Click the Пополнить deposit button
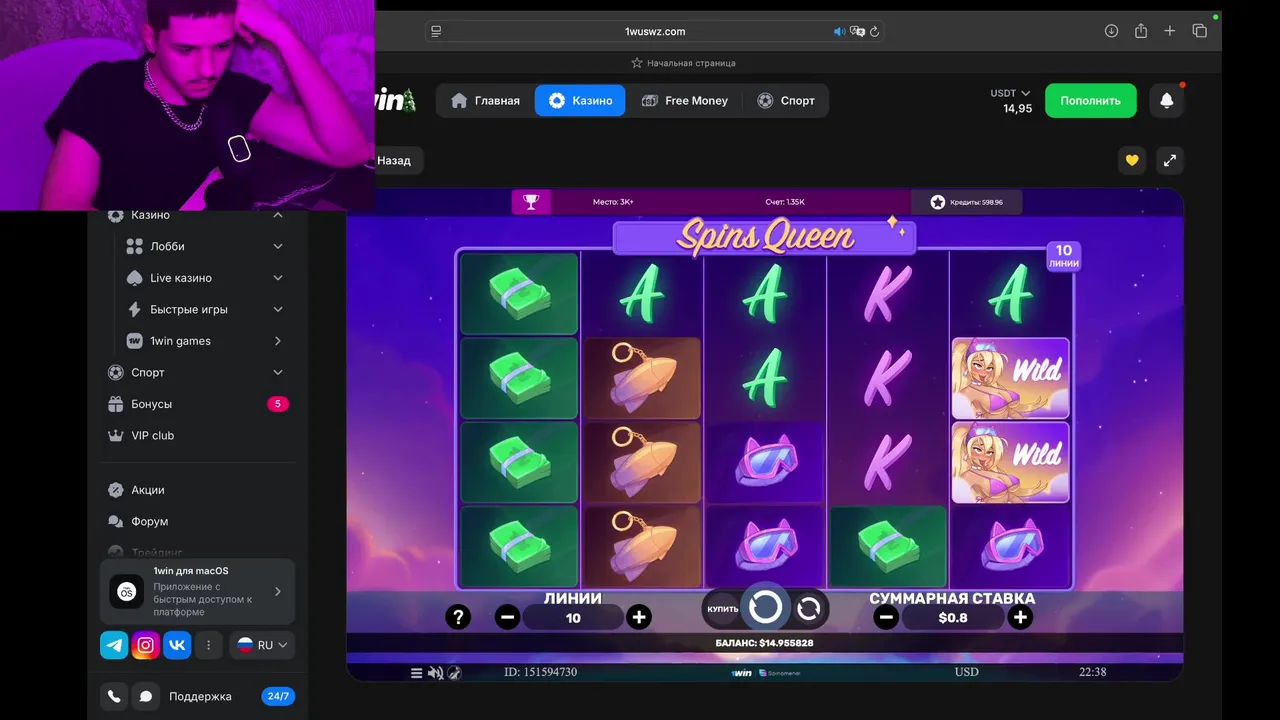The image size is (1280, 720). coord(1091,101)
